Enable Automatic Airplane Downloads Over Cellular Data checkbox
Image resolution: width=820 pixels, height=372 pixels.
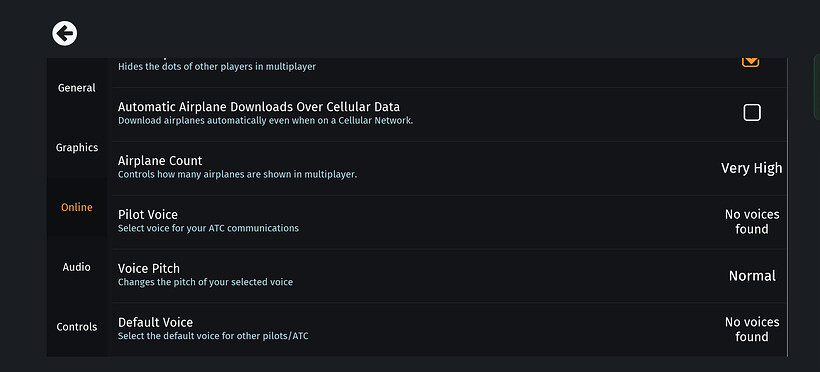(751, 112)
